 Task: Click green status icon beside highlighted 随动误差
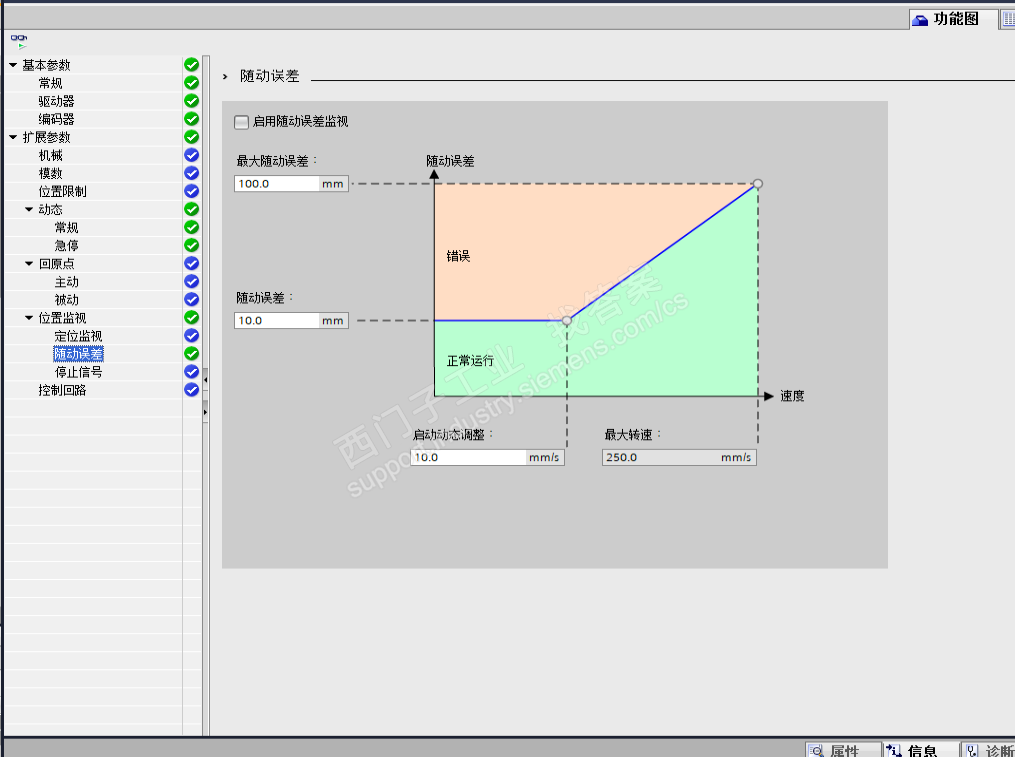192,354
